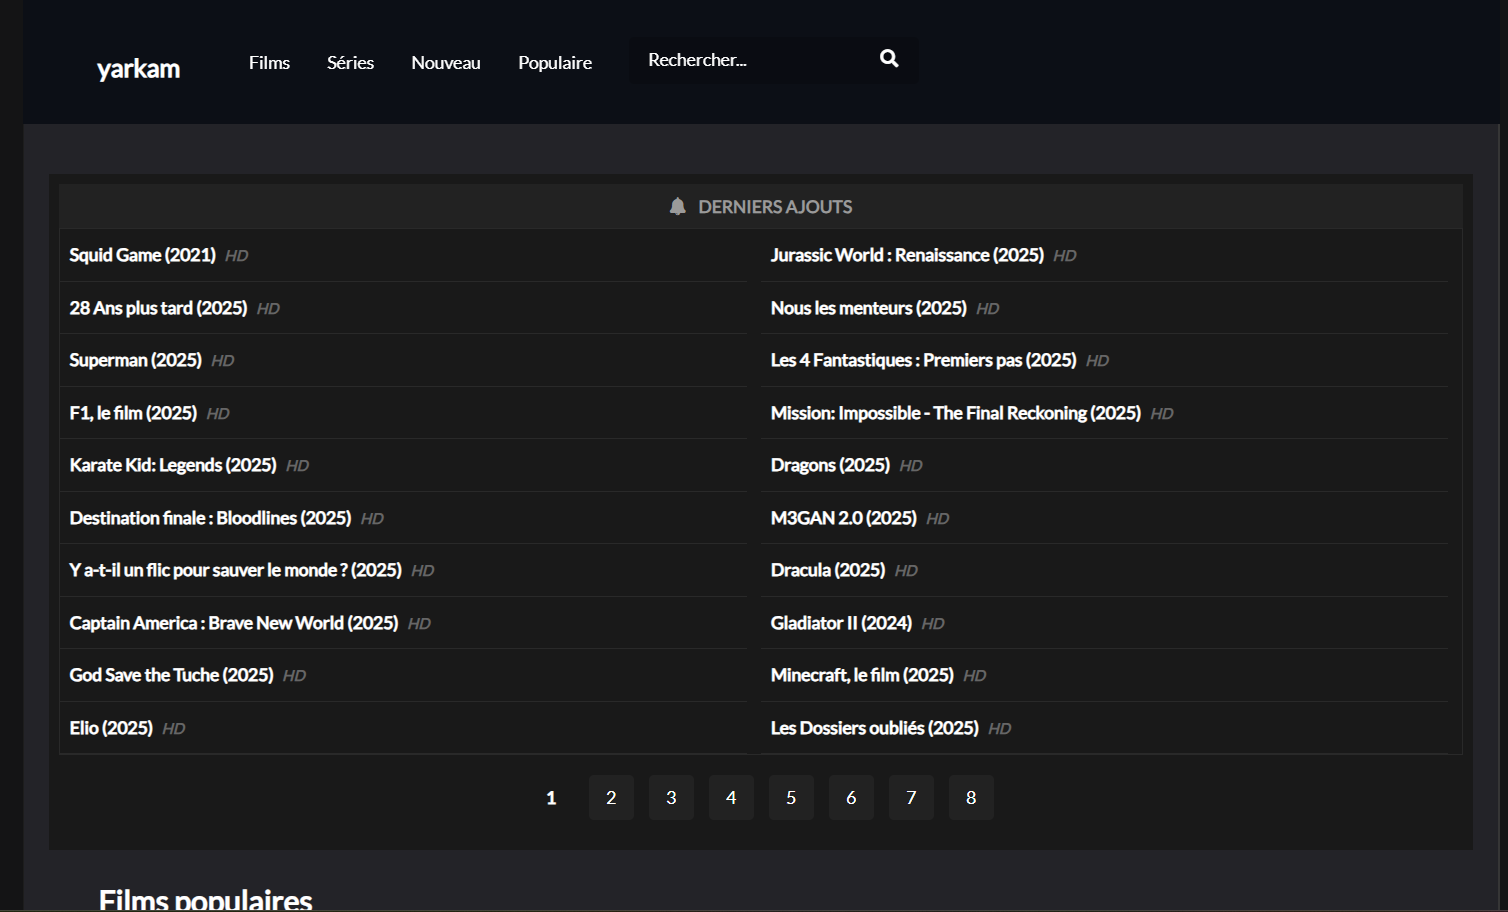The width and height of the screenshot is (1508, 912).
Task: Jump to page 5 in pagination
Action: coord(791,798)
